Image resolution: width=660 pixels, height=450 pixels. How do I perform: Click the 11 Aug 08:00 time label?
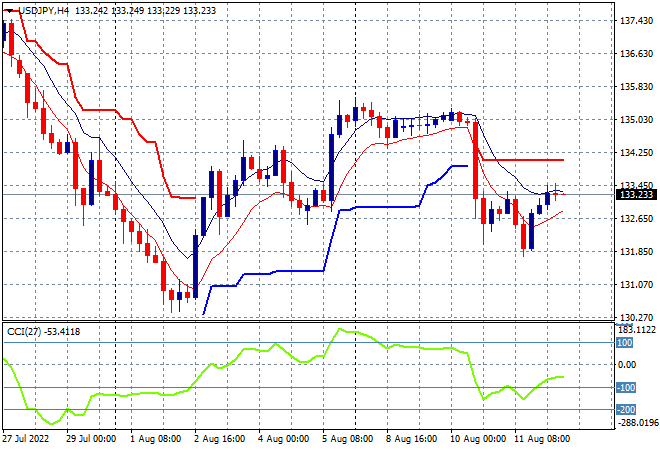[542, 439]
